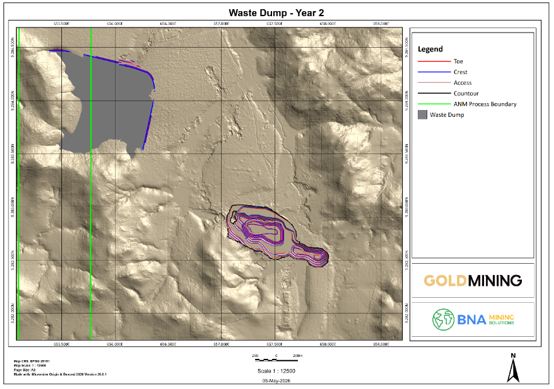This screenshot has height=389, width=554.
Task: Click the BNA globe logo icon
Action: (x=443, y=319)
